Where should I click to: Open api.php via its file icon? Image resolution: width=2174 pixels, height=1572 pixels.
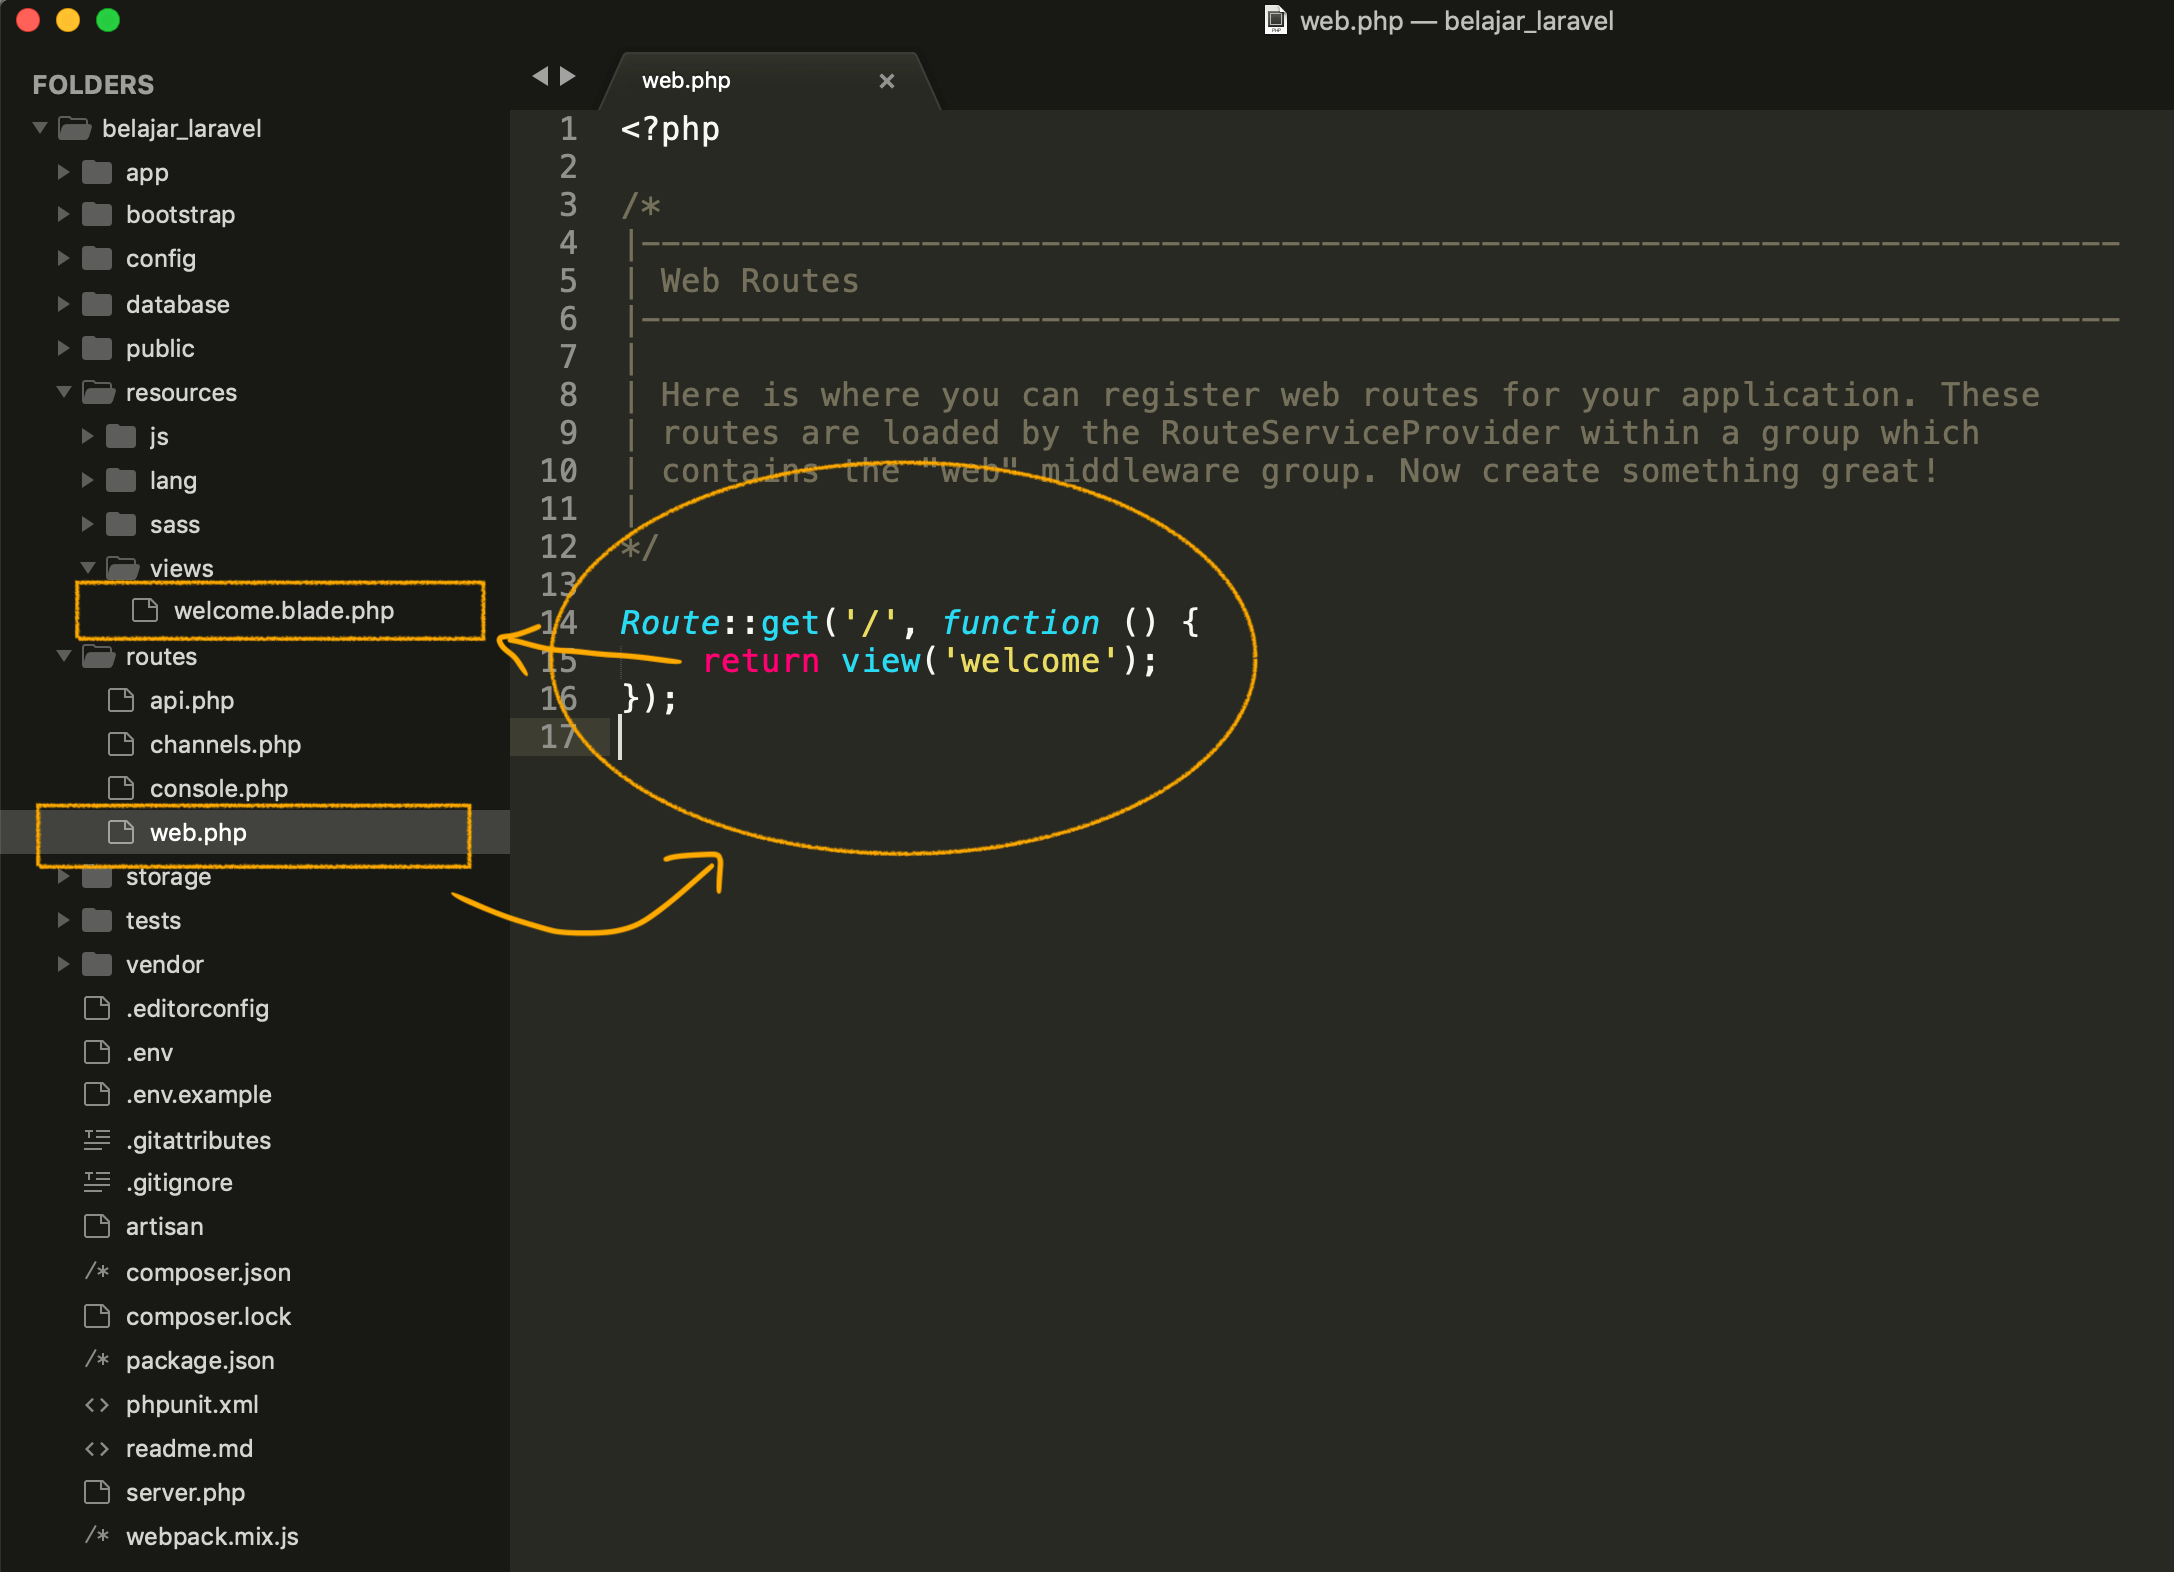coord(121,700)
